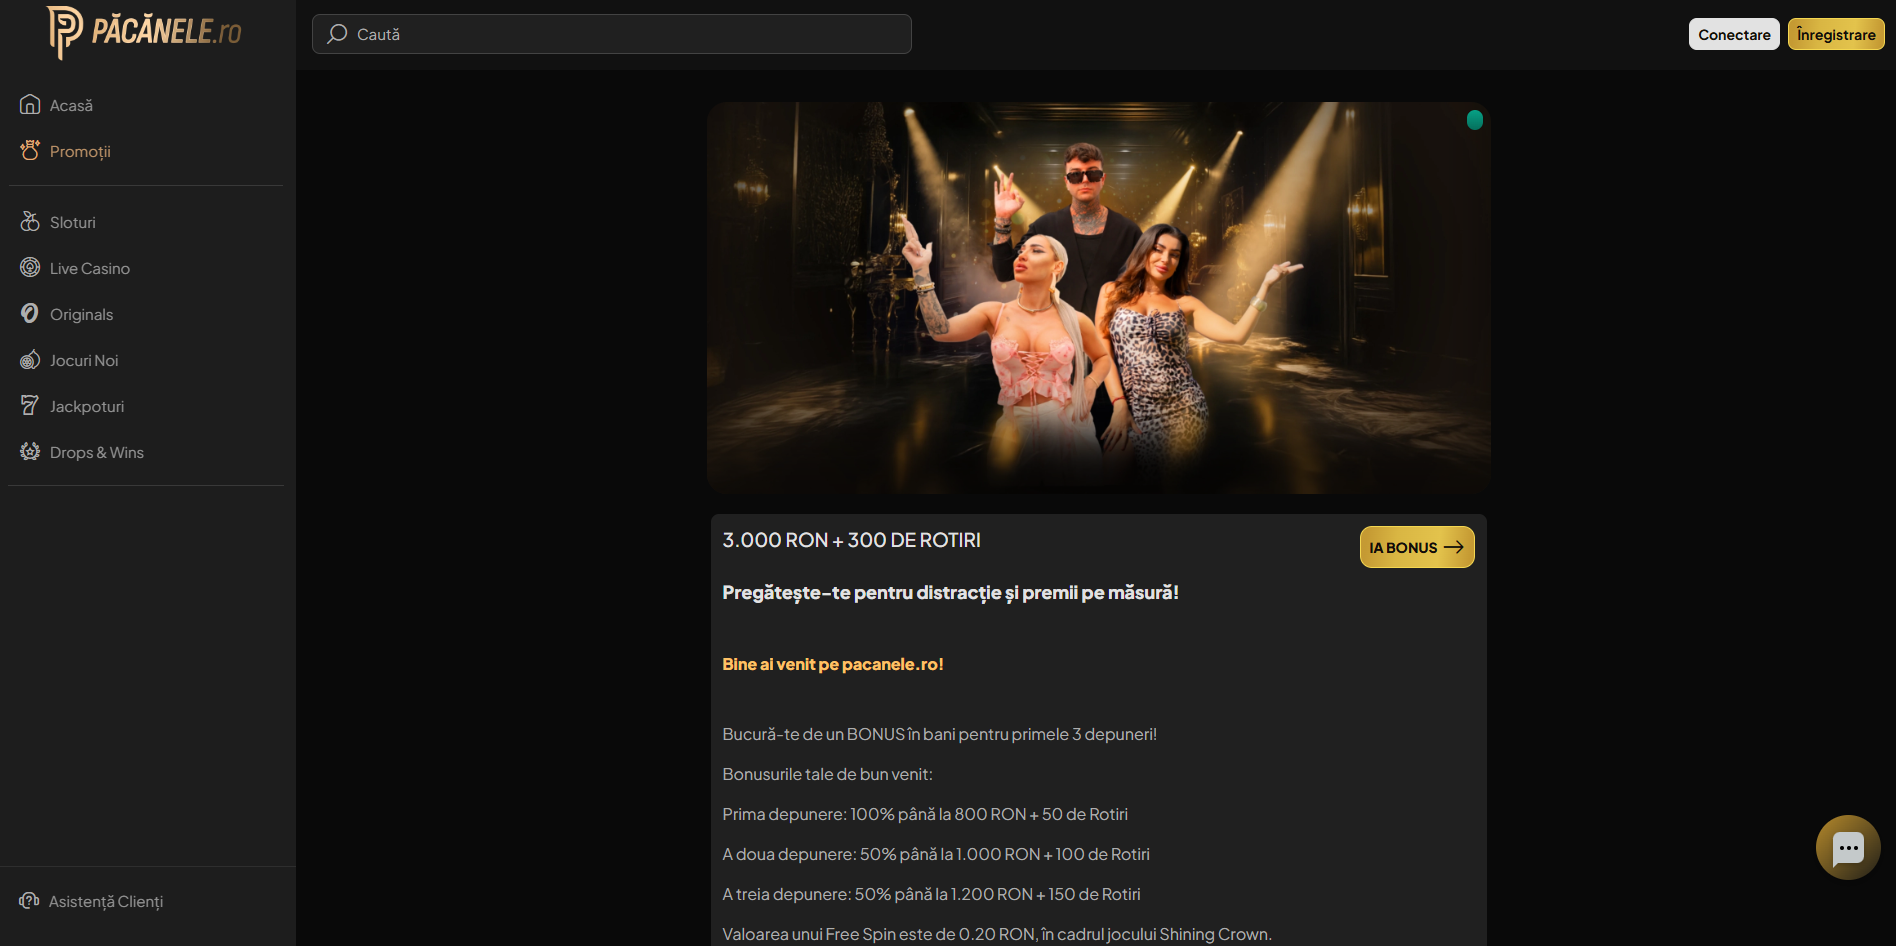
Task: Click the Drops & Wins icon
Action: (30, 451)
